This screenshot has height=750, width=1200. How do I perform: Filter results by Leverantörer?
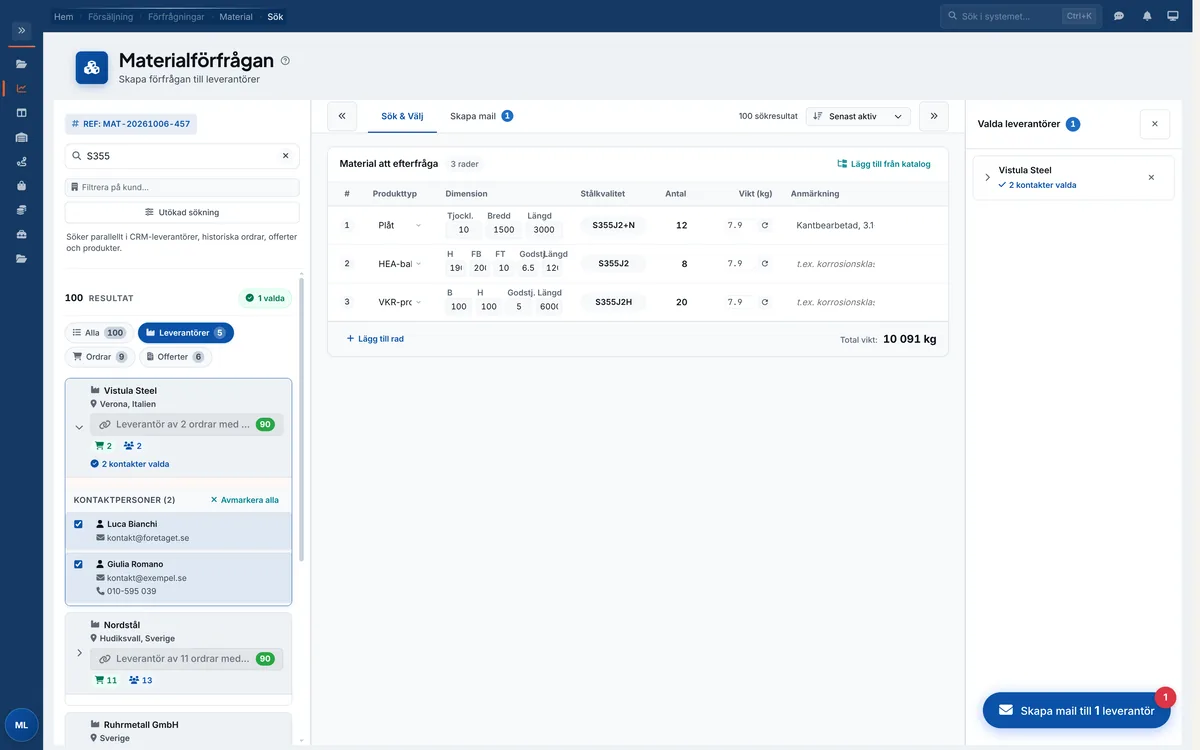[x=186, y=333]
